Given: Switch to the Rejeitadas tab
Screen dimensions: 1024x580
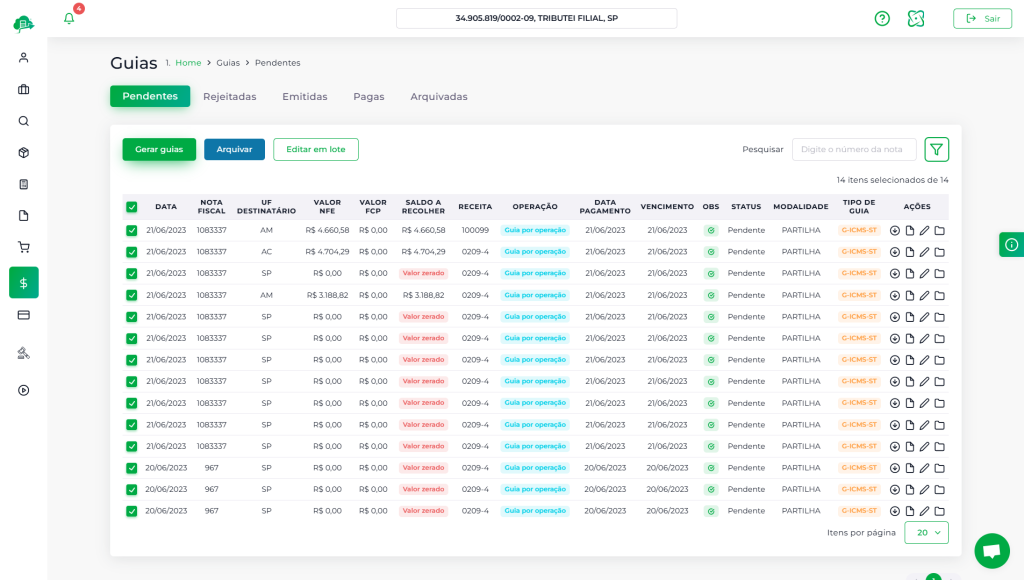Looking at the screenshot, I should point(229,96).
